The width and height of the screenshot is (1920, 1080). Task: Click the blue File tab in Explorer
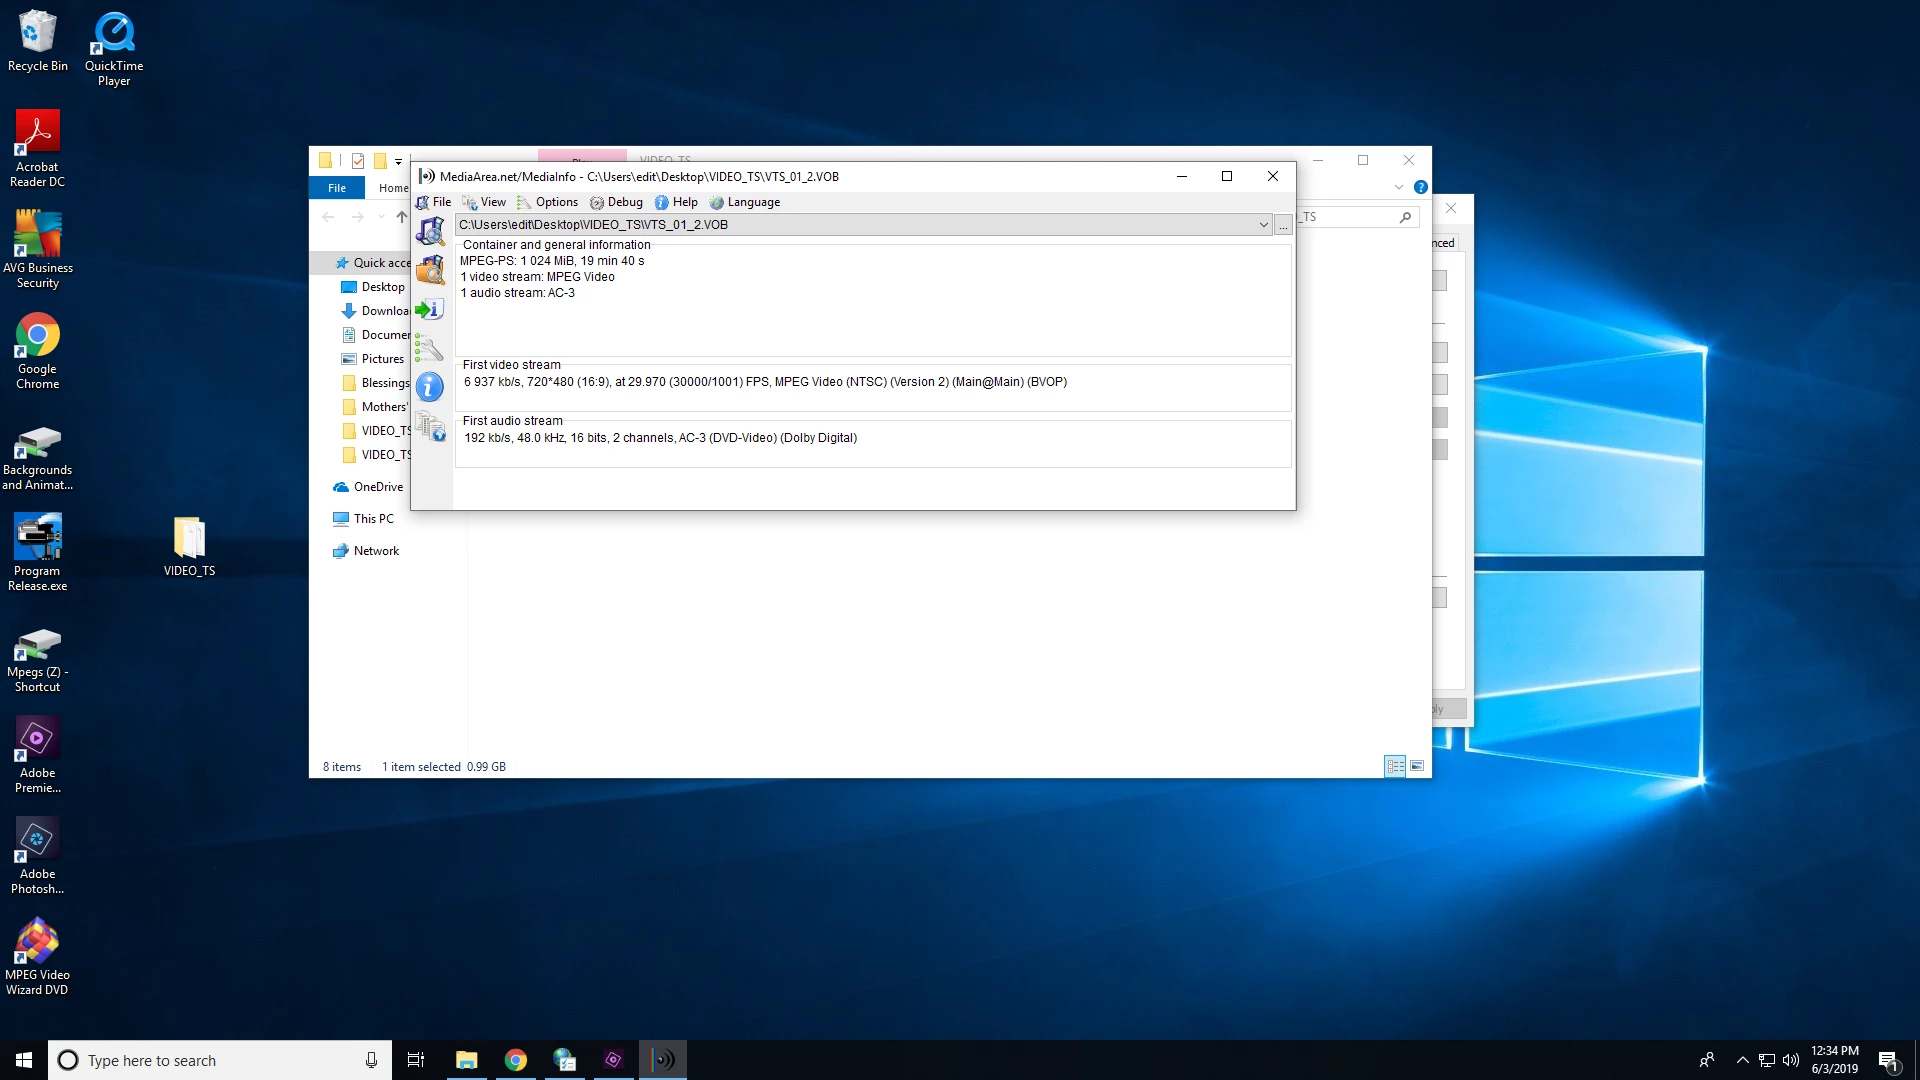tap(337, 188)
